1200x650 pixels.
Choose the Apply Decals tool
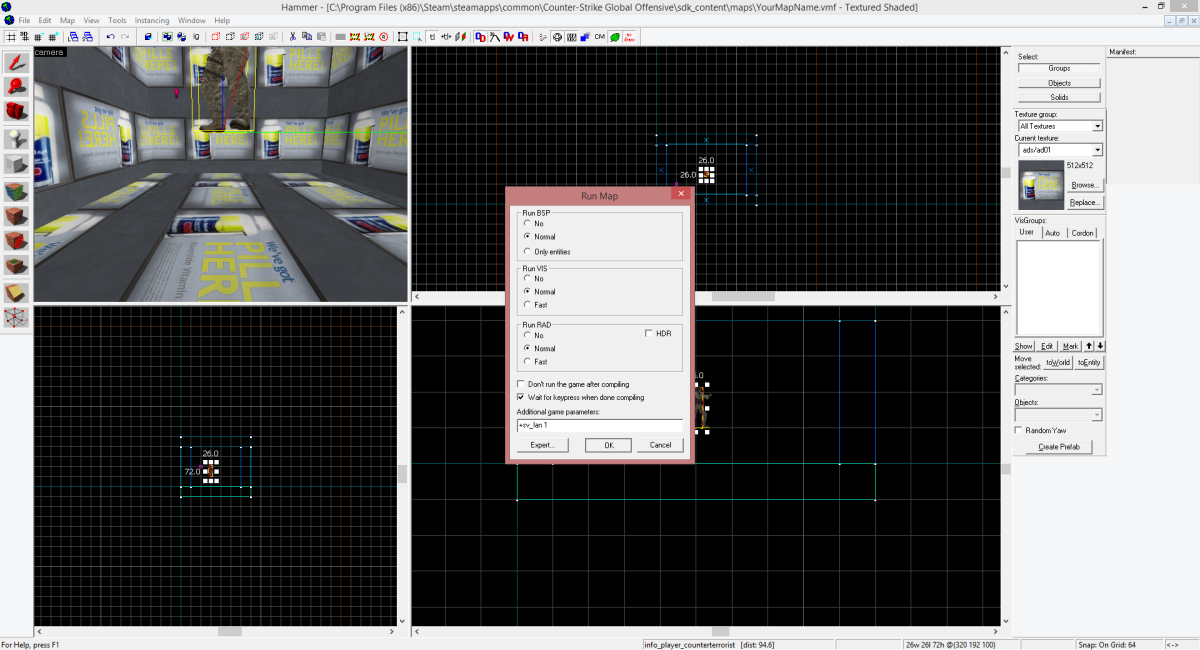click(16, 241)
